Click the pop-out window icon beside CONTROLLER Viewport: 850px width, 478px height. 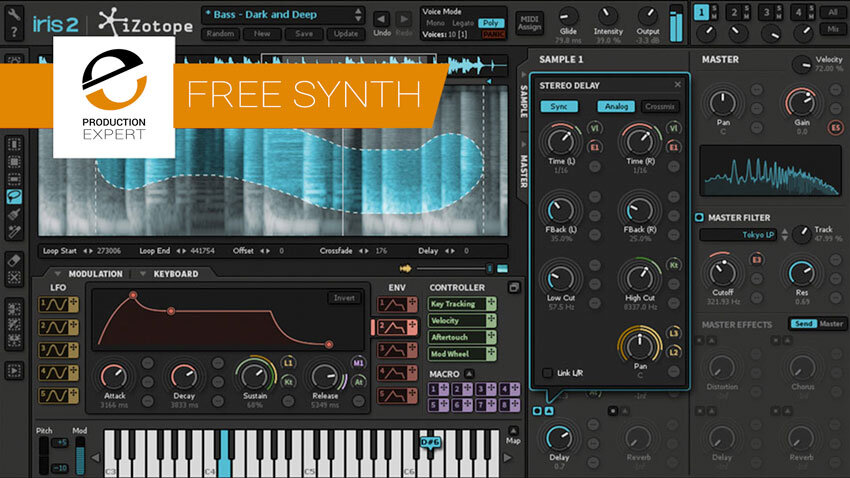coord(513,287)
